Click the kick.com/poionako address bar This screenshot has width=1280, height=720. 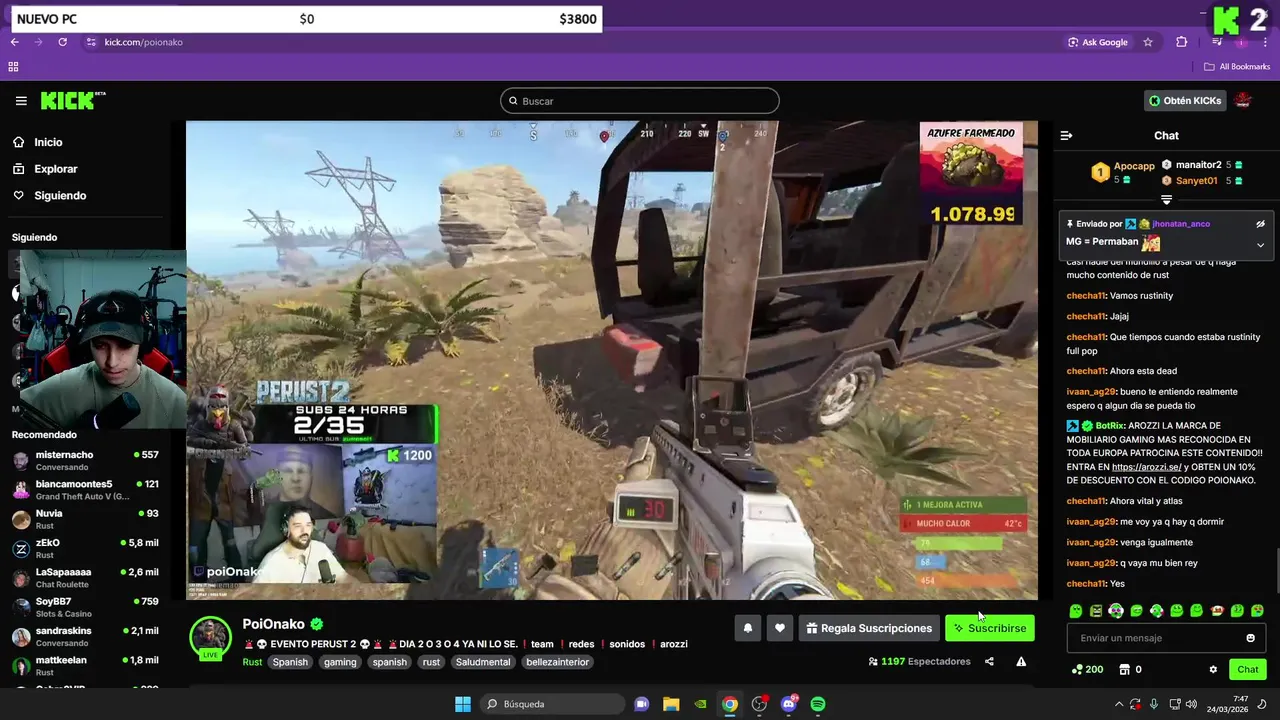143,42
